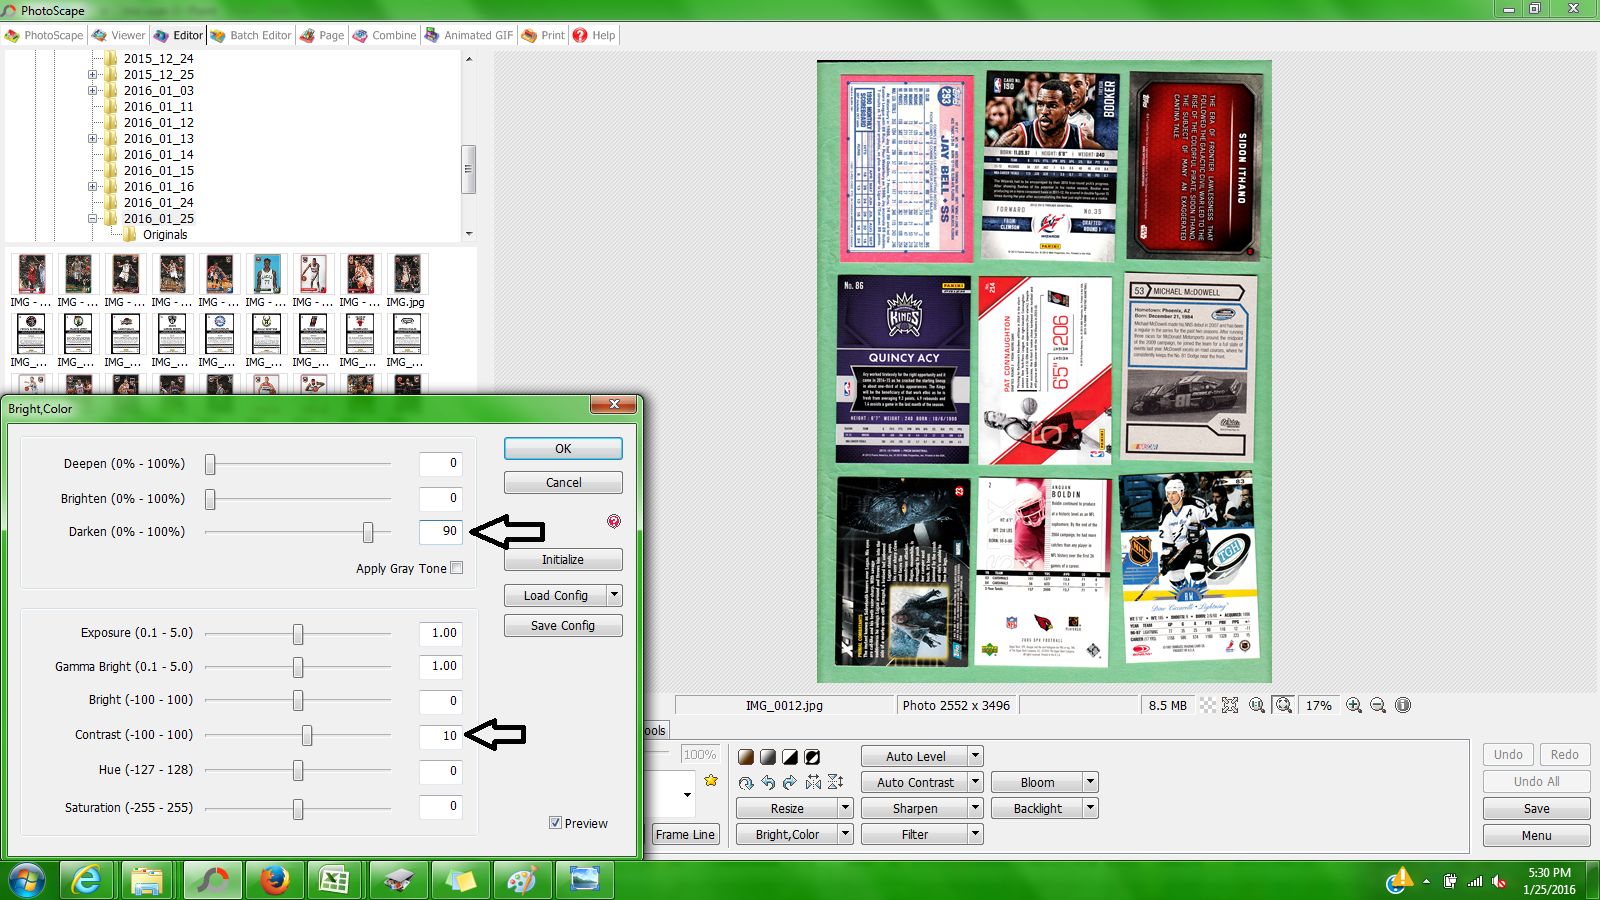The image size is (1600, 900).
Task: Confirm with the OK button
Action: tap(563, 449)
